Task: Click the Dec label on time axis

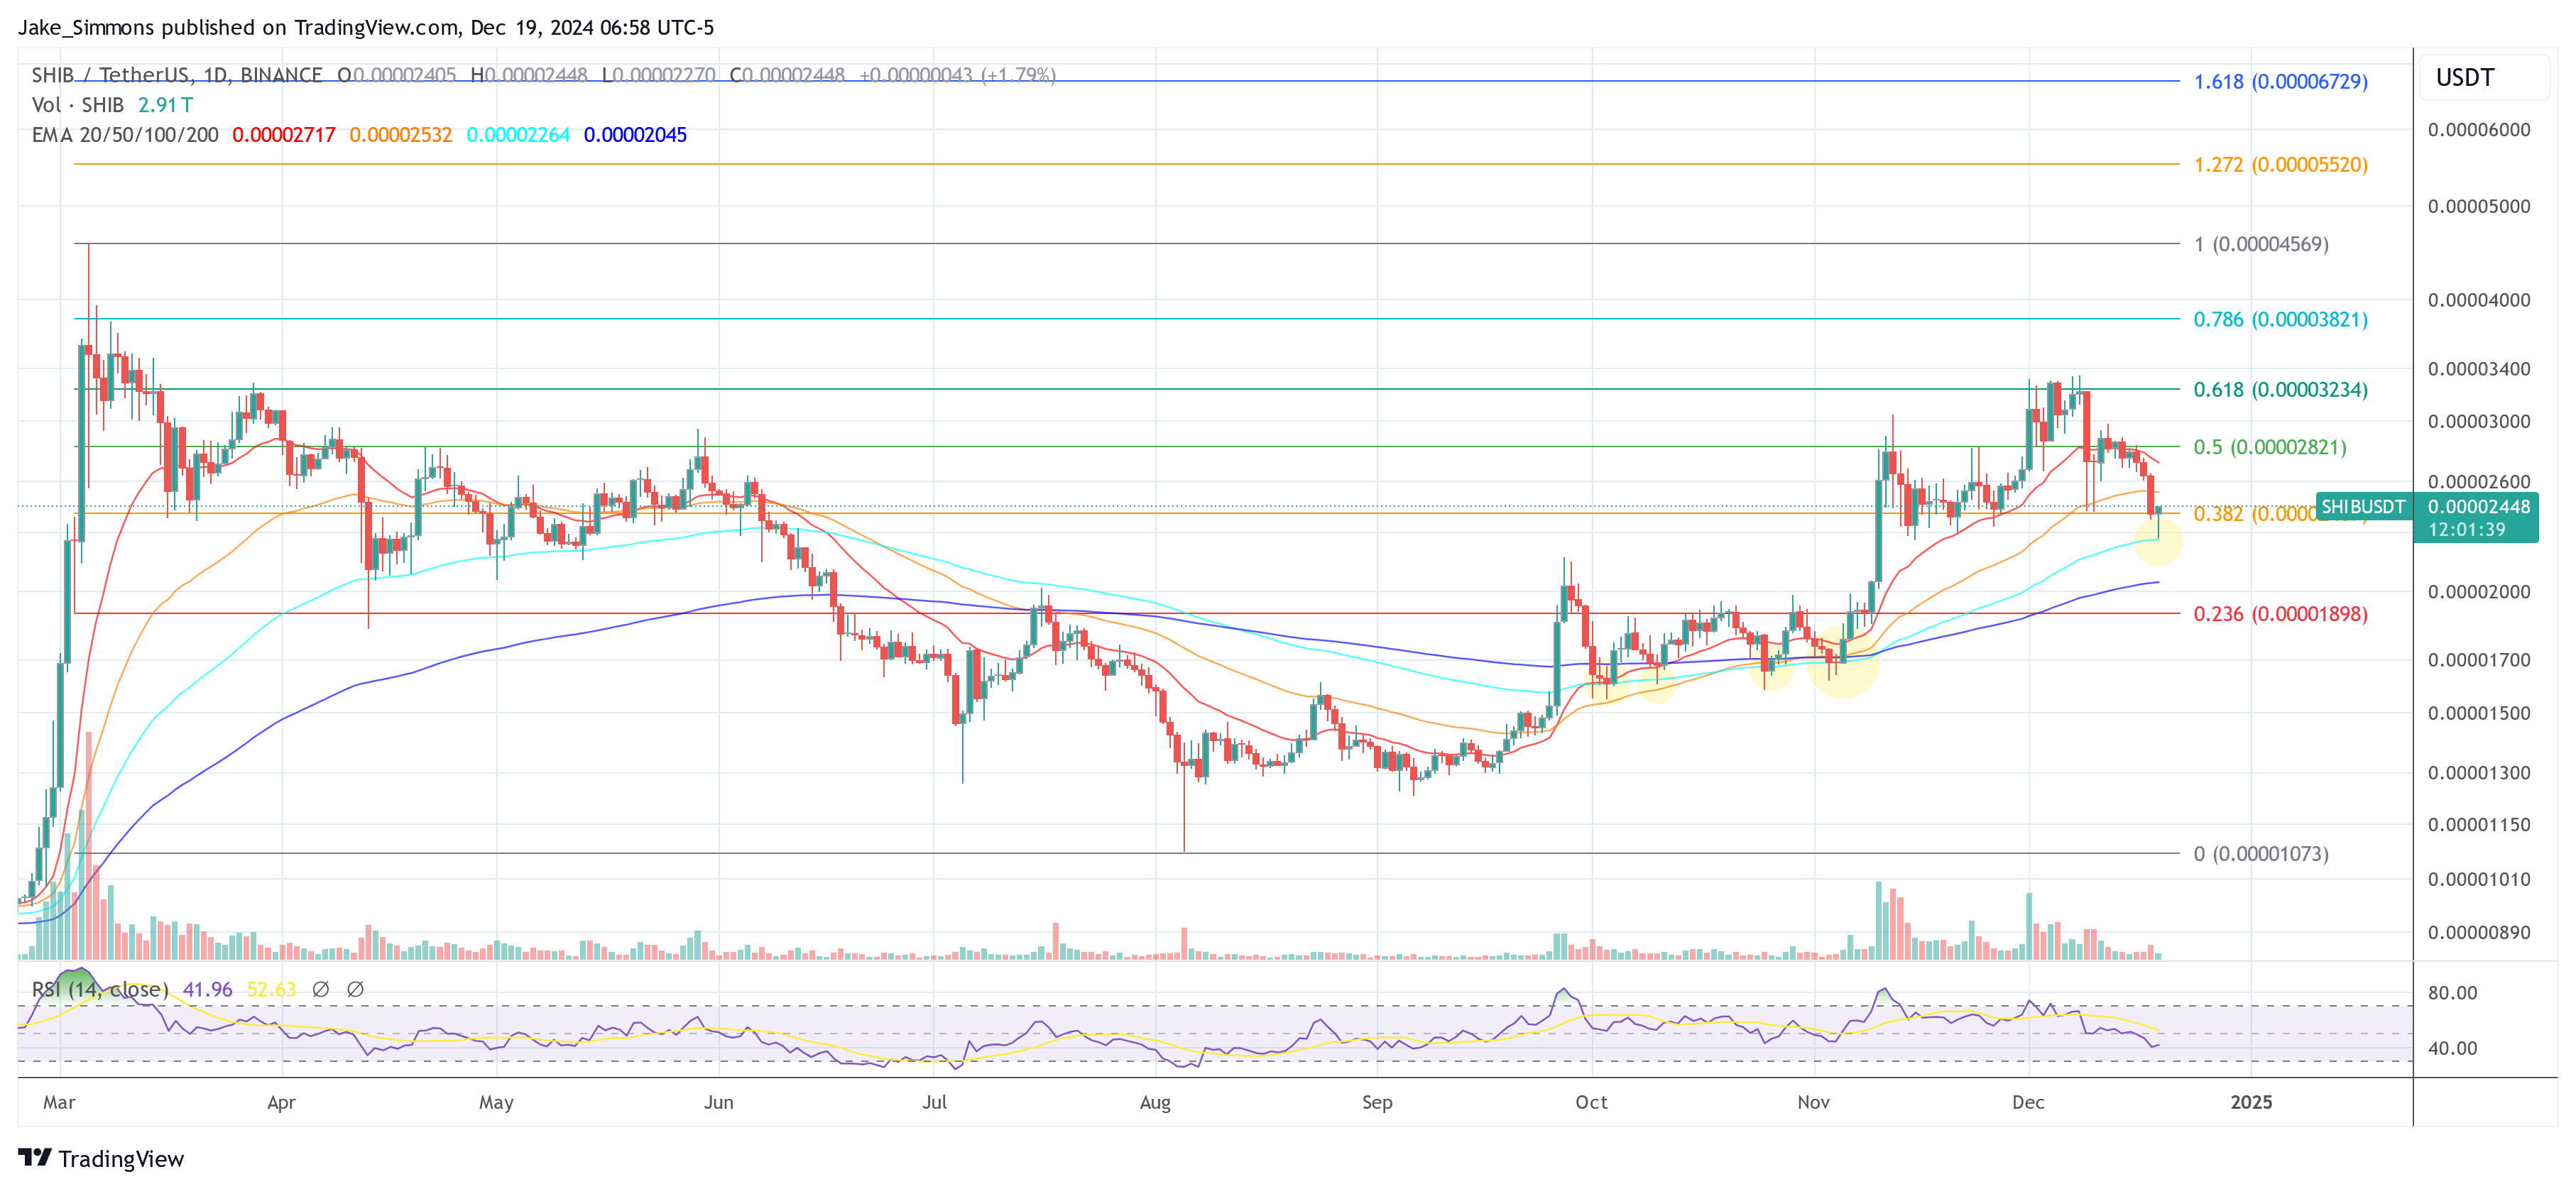Action: point(2027,1102)
